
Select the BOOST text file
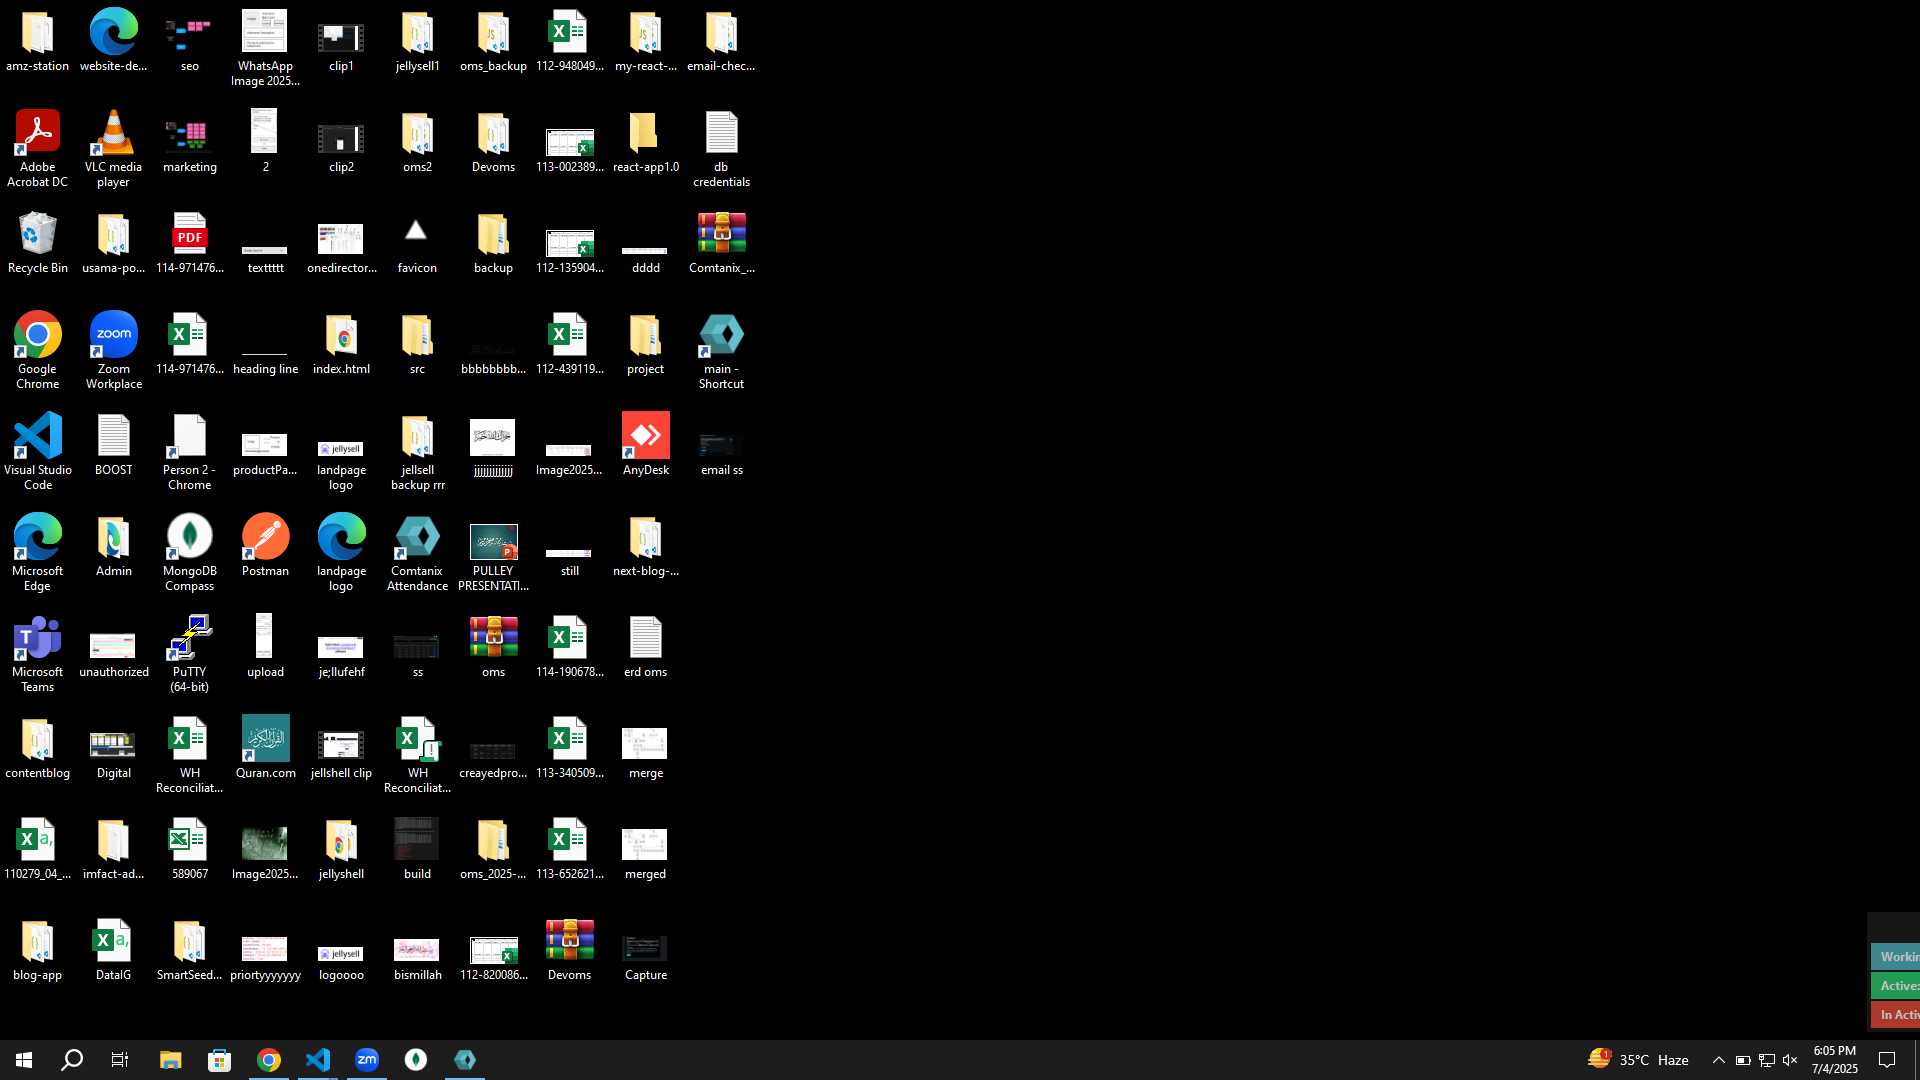point(113,445)
